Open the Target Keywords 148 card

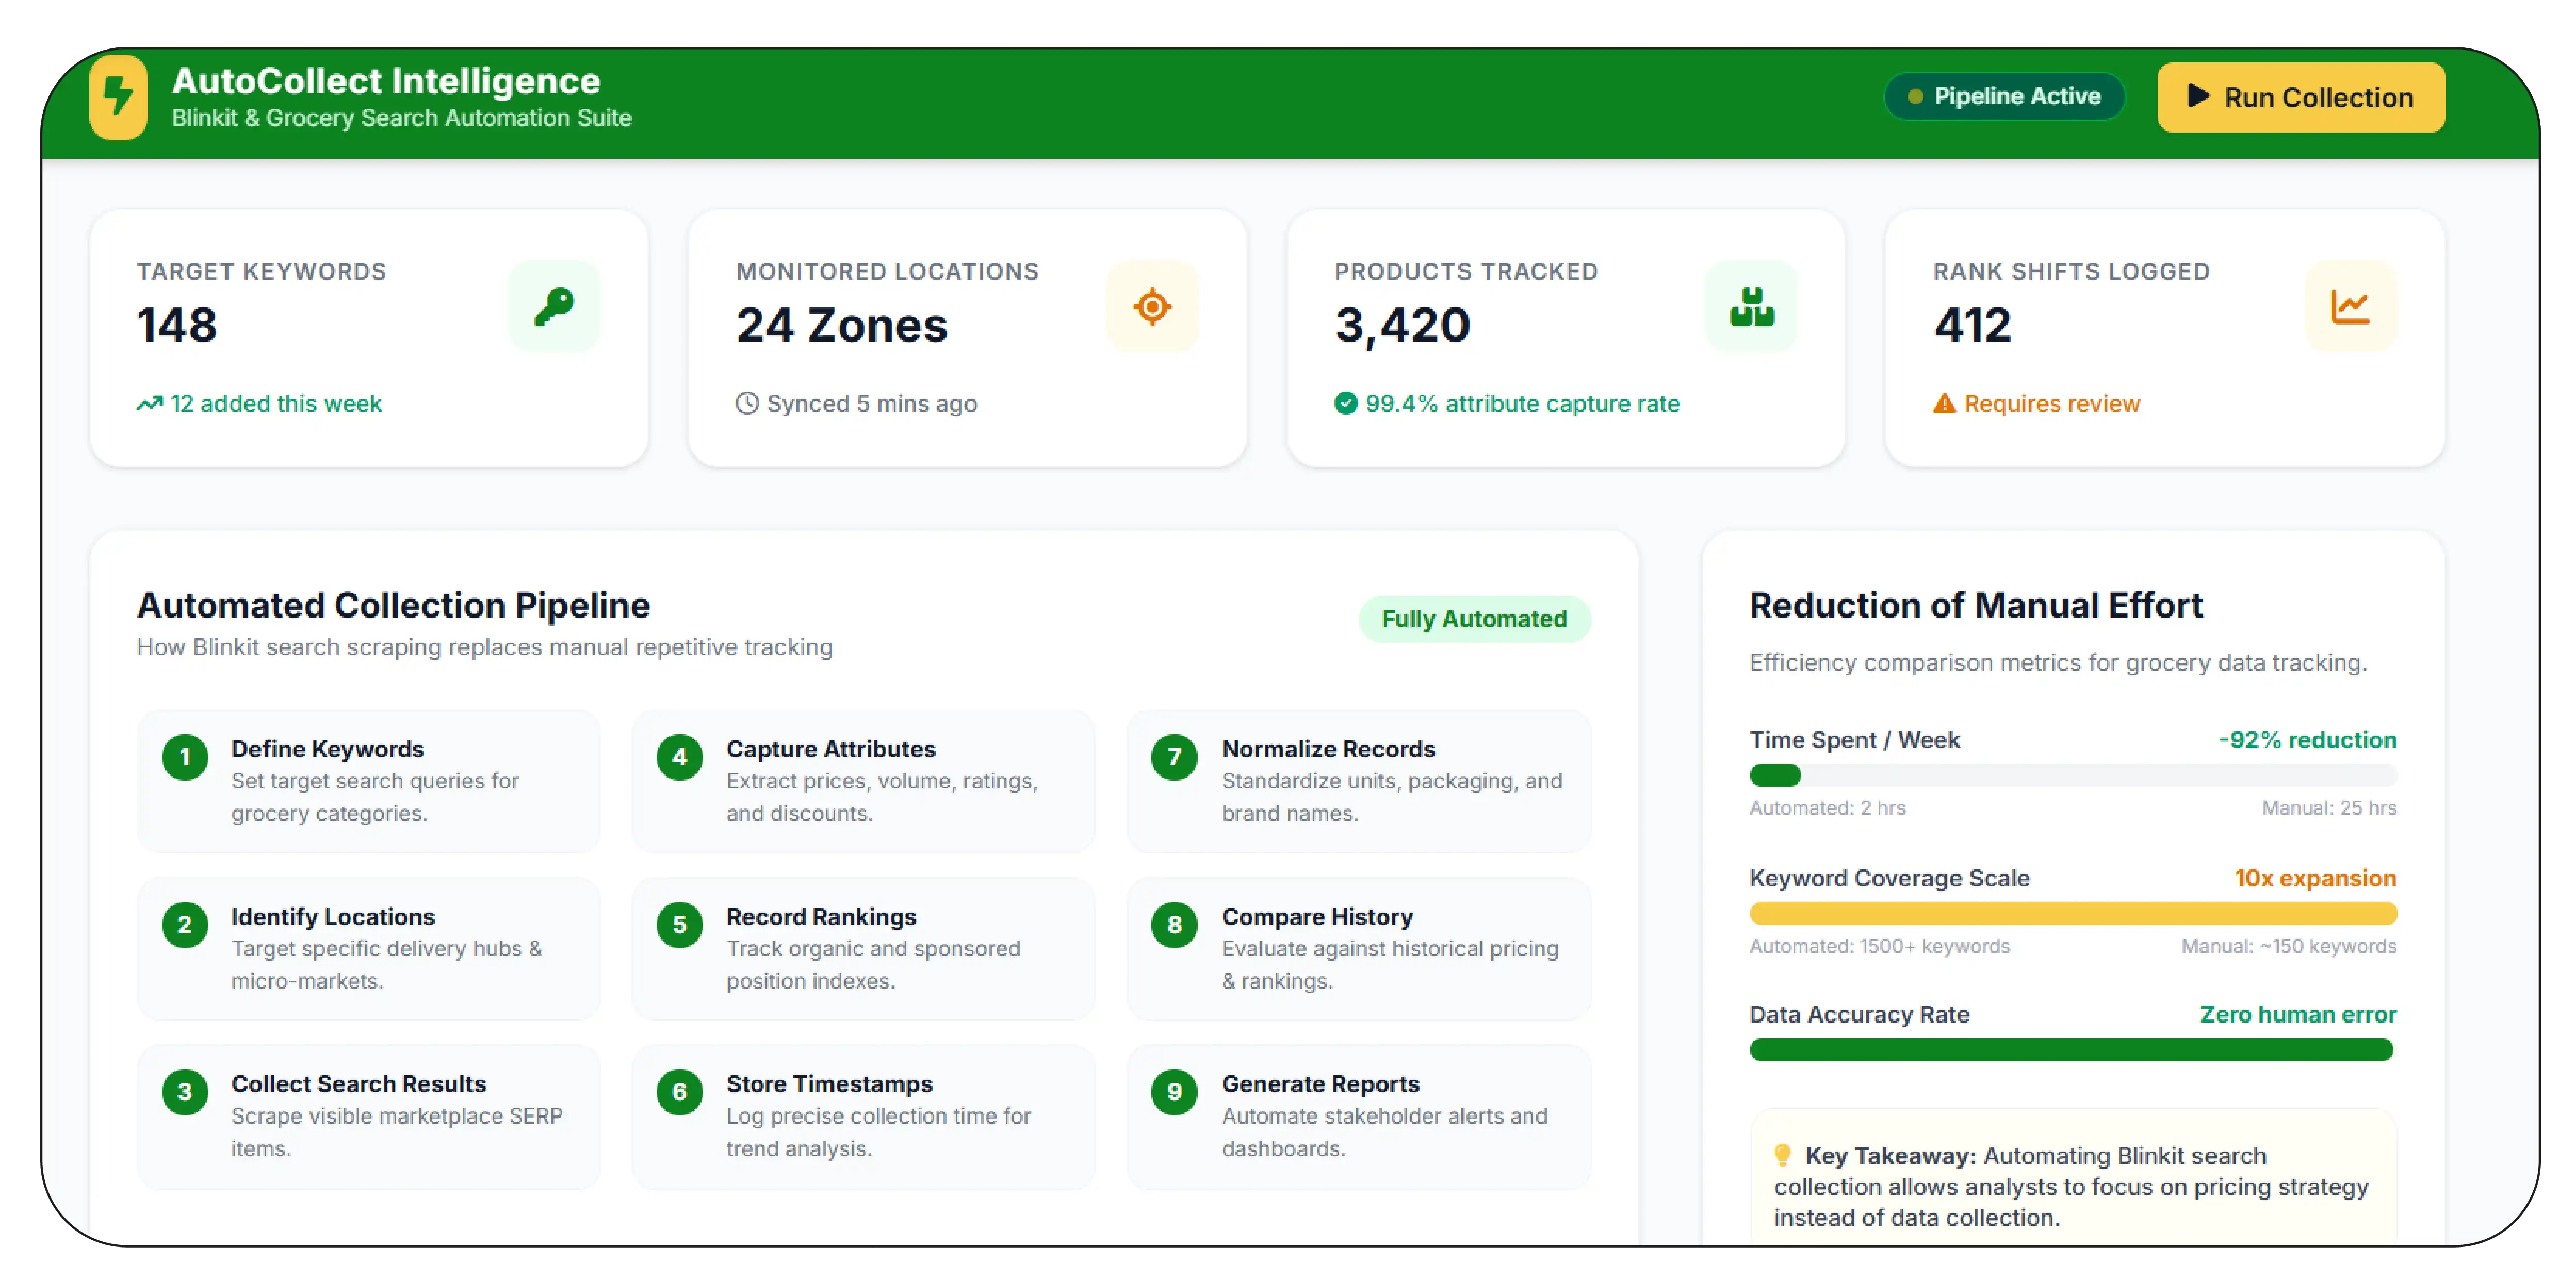pos(369,338)
